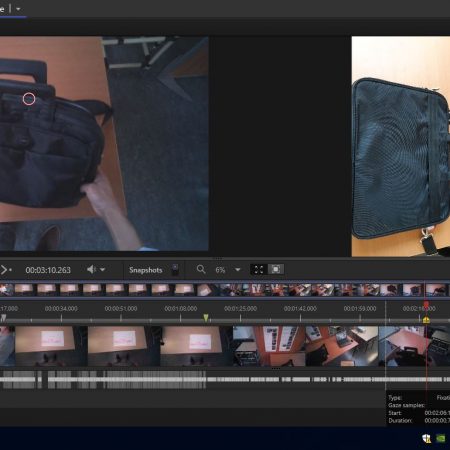Click the 00:03:10.263 timecode display
The image size is (450, 450).
[48, 270]
